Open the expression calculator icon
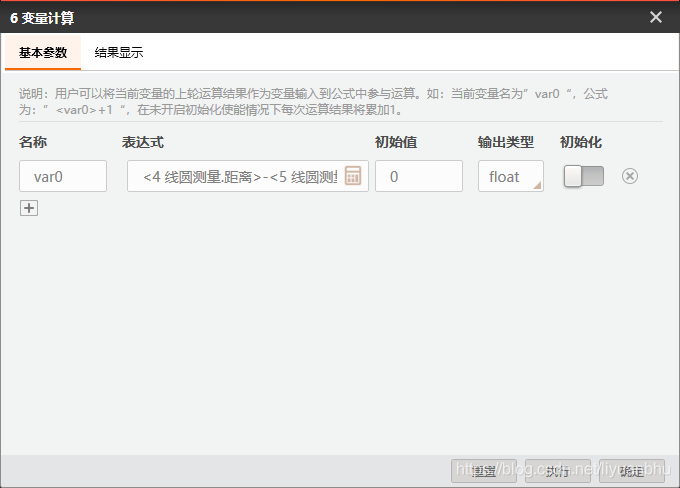The width and height of the screenshot is (680, 488). pos(353,176)
